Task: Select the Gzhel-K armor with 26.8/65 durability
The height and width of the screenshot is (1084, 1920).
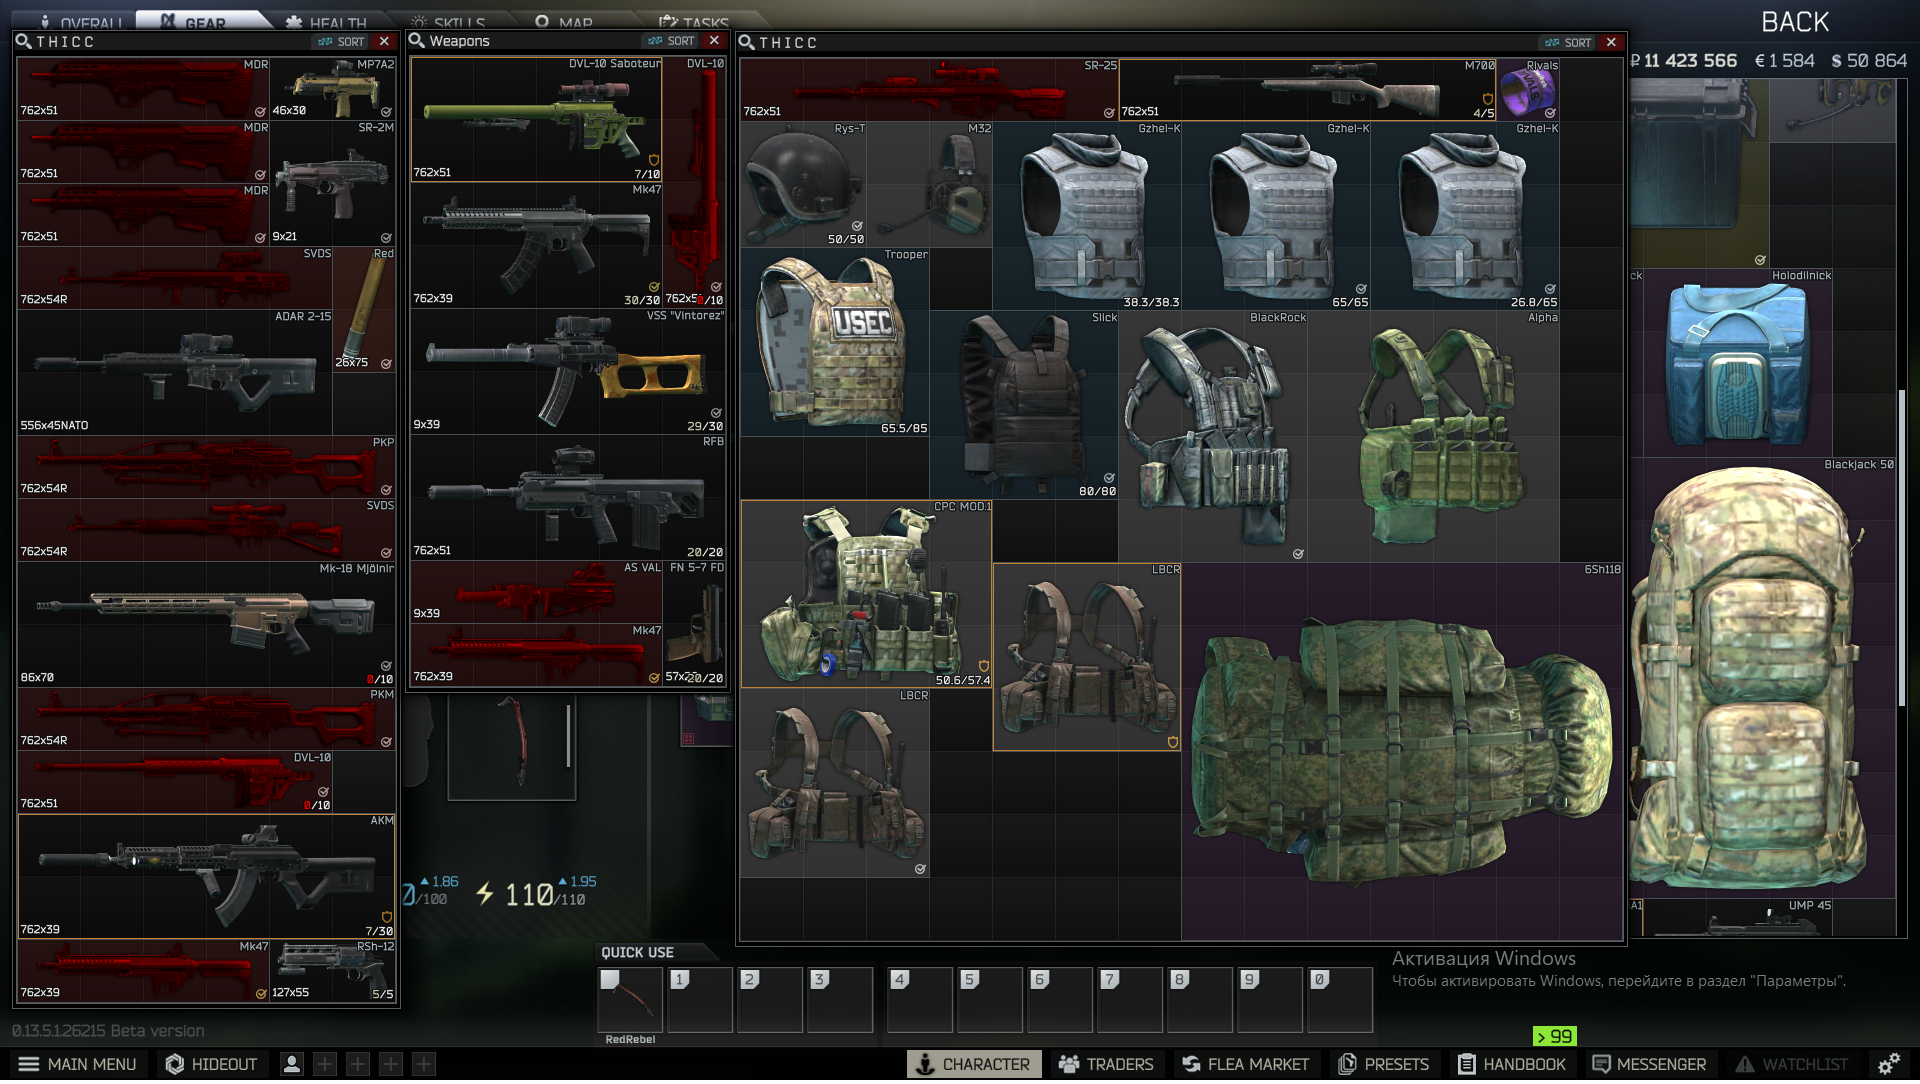Action: click(1465, 216)
